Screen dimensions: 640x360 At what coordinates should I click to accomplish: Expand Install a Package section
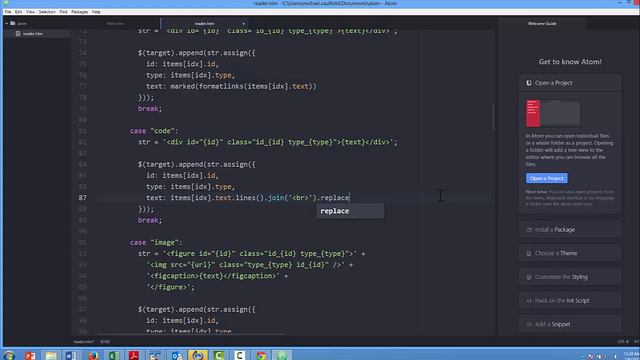[x=570, y=230]
